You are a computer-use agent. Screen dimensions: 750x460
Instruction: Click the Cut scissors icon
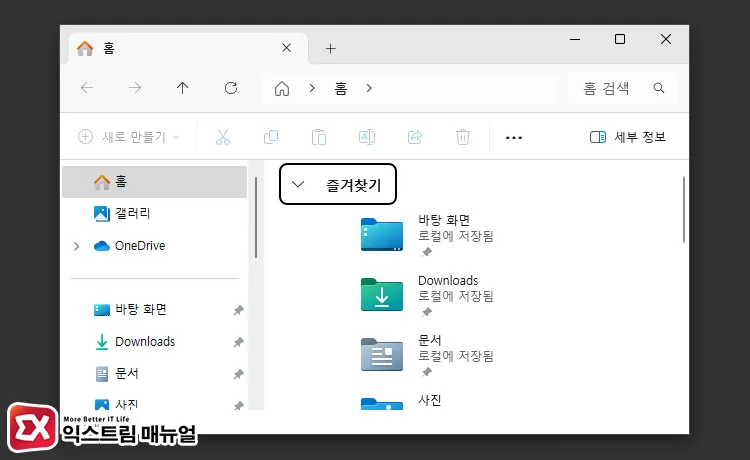tap(223, 137)
